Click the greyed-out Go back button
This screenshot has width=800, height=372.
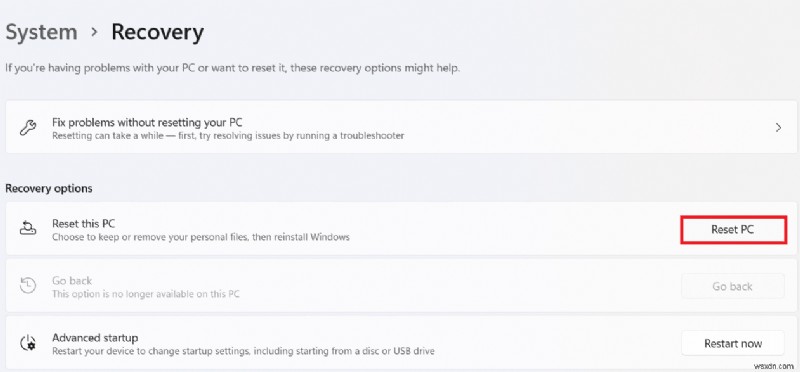[x=733, y=286]
